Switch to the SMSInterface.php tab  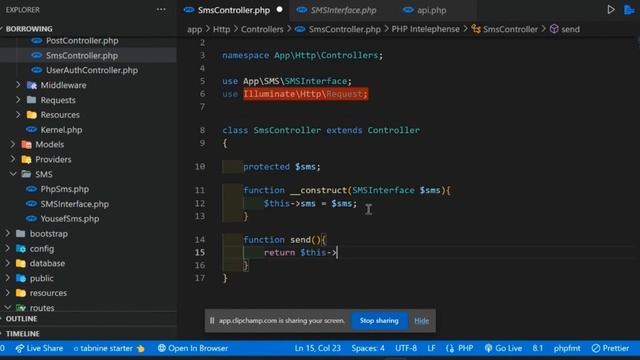[343, 10]
